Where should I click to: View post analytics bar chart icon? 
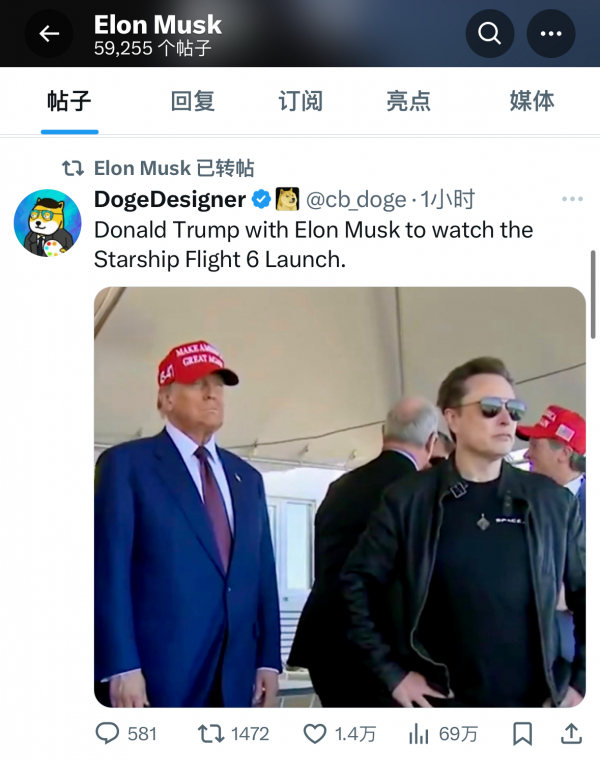(x=419, y=734)
